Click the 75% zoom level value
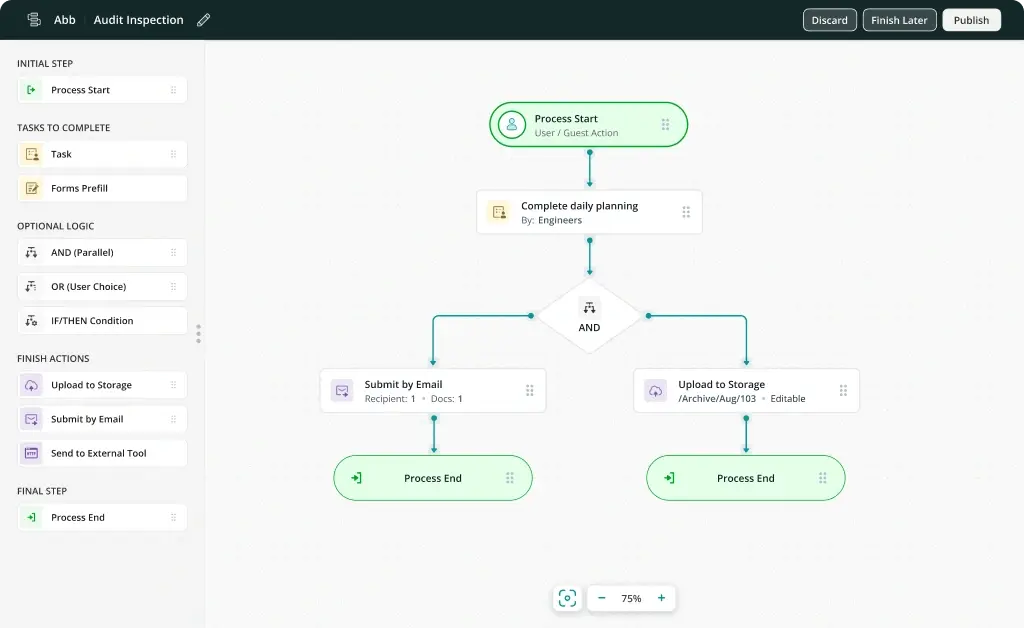Image resolution: width=1024 pixels, height=628 pixels. 631,598
